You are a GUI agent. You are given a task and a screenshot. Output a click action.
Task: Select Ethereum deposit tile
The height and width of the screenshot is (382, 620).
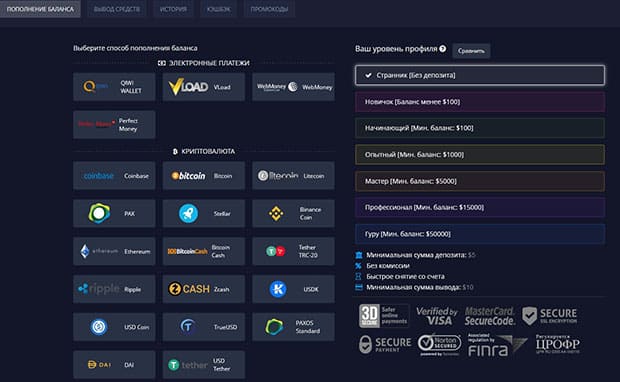[114, 251]
